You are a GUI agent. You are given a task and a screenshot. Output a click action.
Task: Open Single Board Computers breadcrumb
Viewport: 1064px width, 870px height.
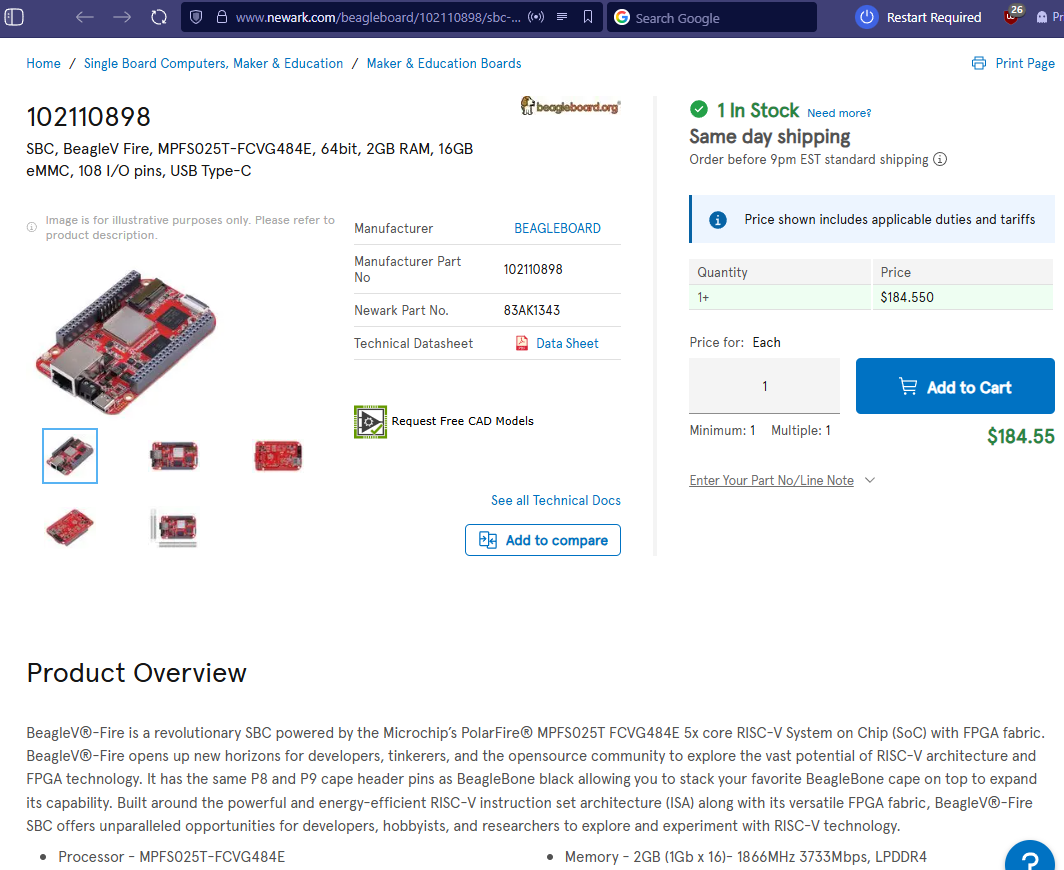(x=213, y=63)
